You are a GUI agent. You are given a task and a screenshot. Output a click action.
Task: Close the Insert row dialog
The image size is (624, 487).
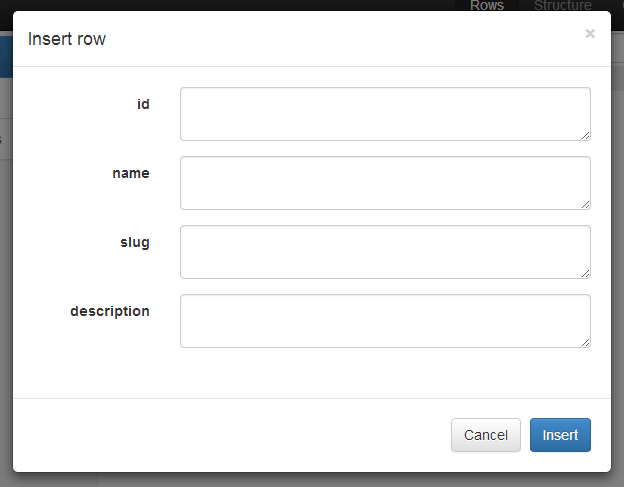(x=590, y=34)
